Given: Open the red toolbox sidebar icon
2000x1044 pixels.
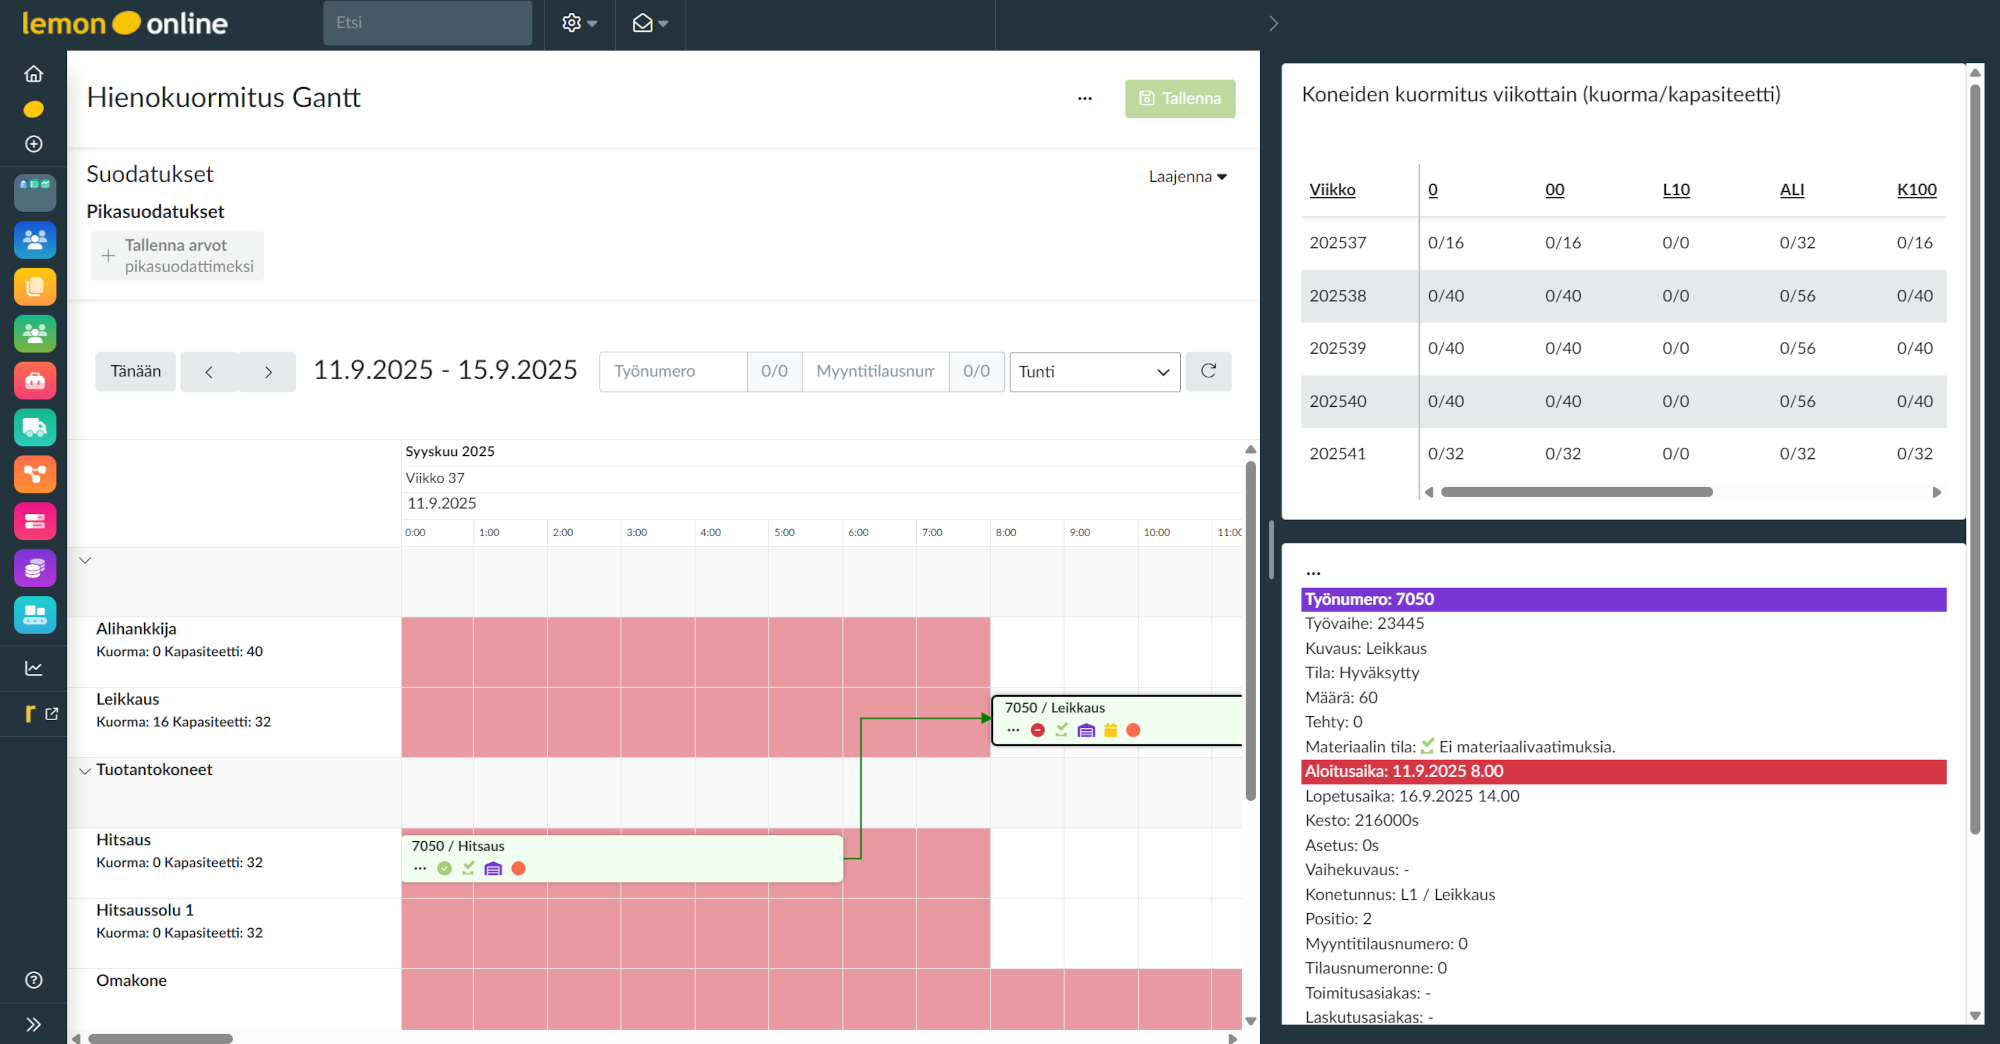Looking at the screenshot, I should 35,381.
